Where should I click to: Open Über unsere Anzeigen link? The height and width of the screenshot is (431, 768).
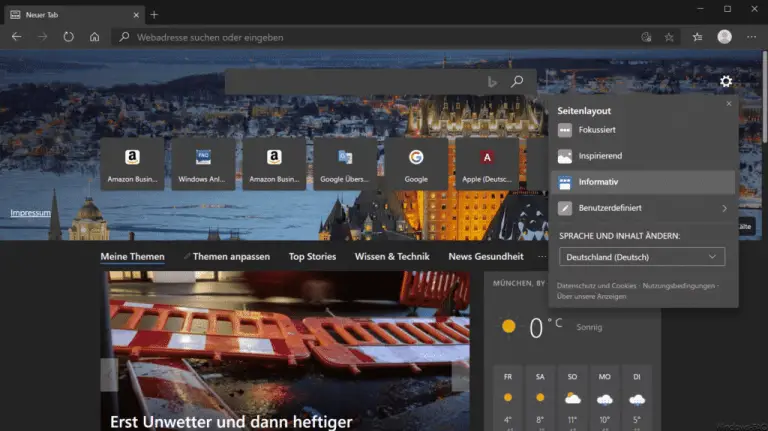[591, 296]
